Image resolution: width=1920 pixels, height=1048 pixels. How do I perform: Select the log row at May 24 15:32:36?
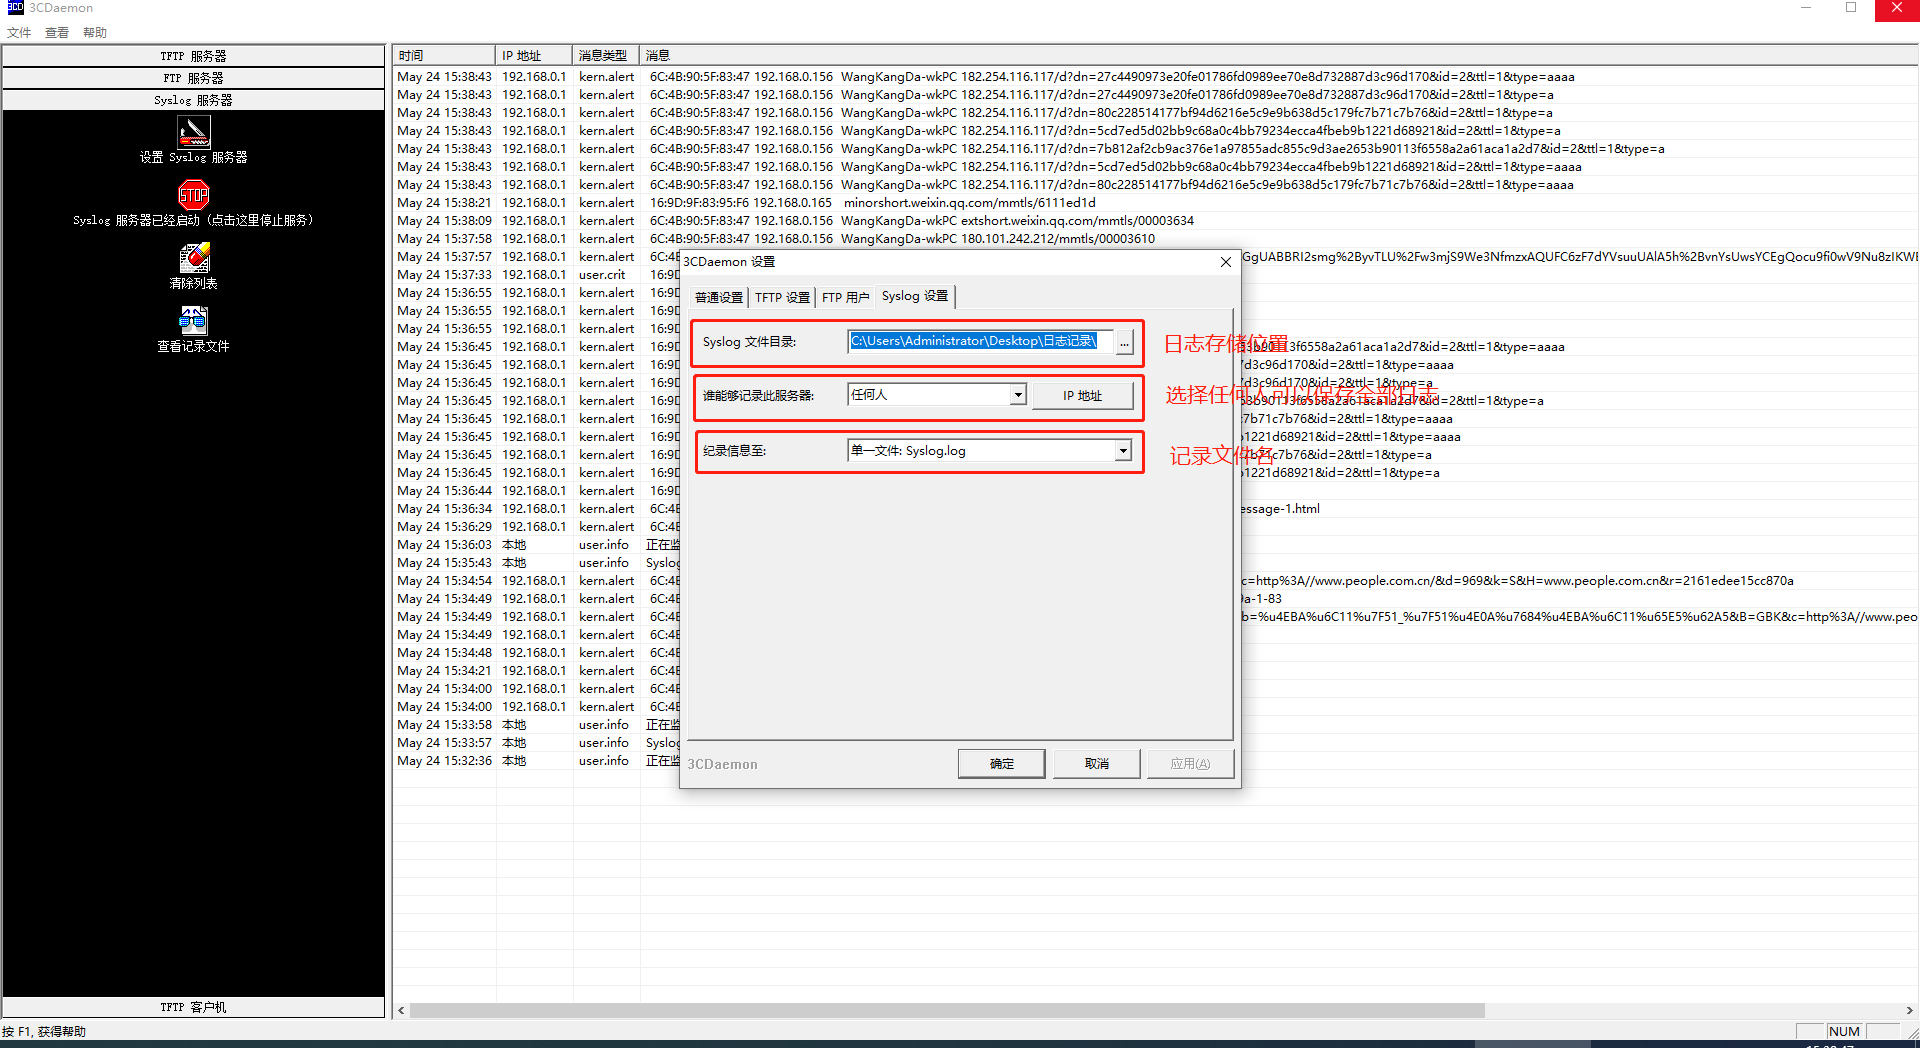[x=536, y=761]
